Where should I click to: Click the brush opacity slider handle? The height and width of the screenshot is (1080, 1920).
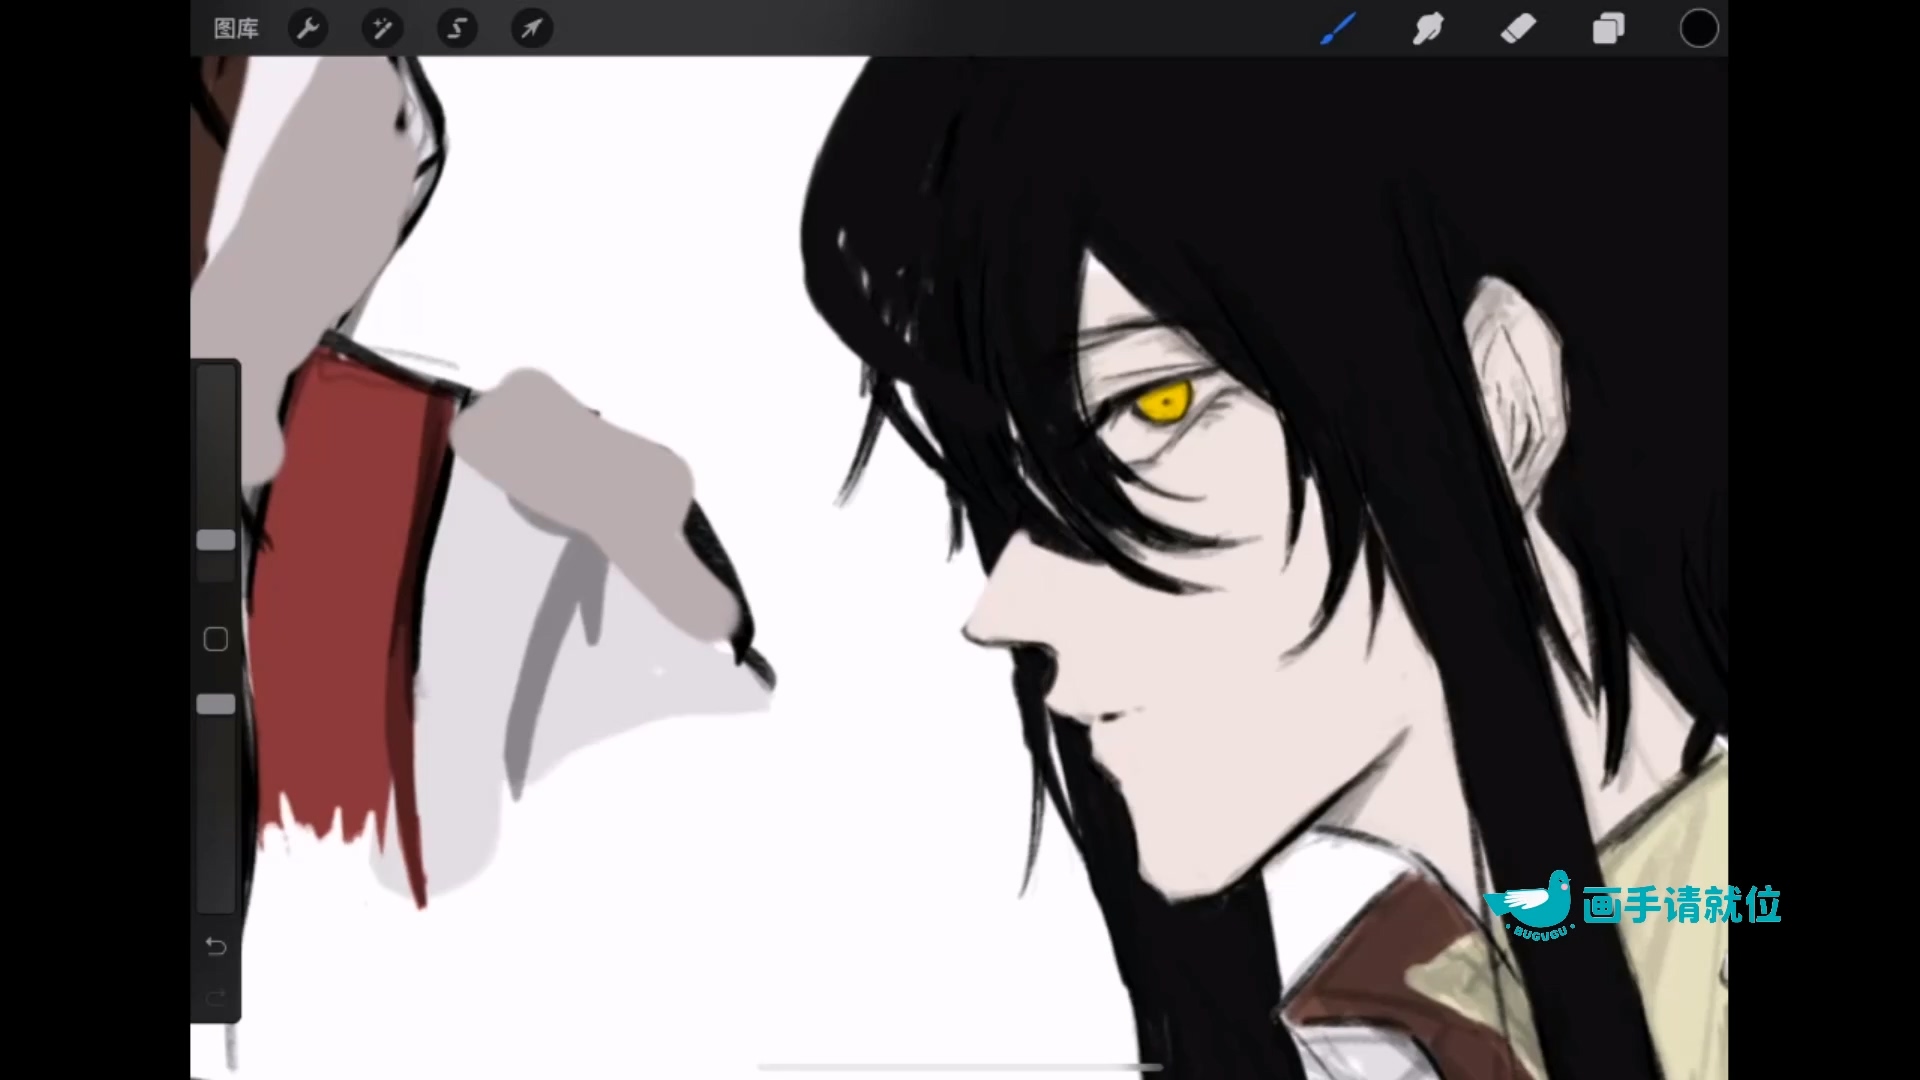tap(216, 704)
